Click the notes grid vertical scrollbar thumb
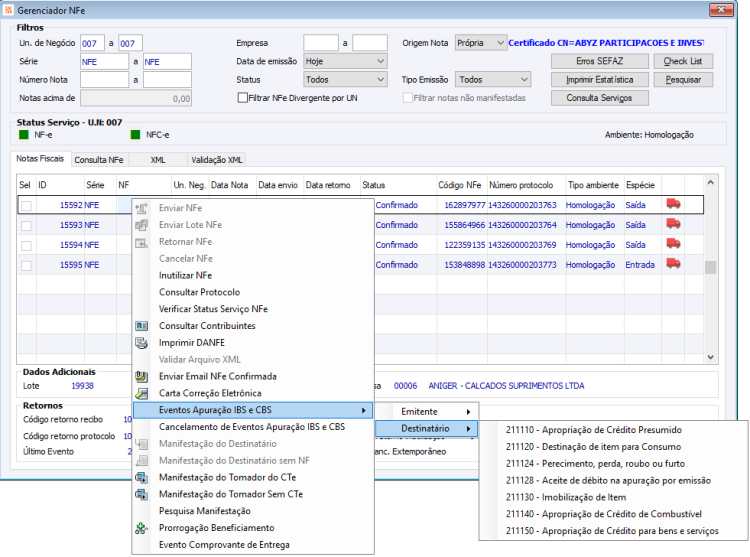 click(709, 267)
